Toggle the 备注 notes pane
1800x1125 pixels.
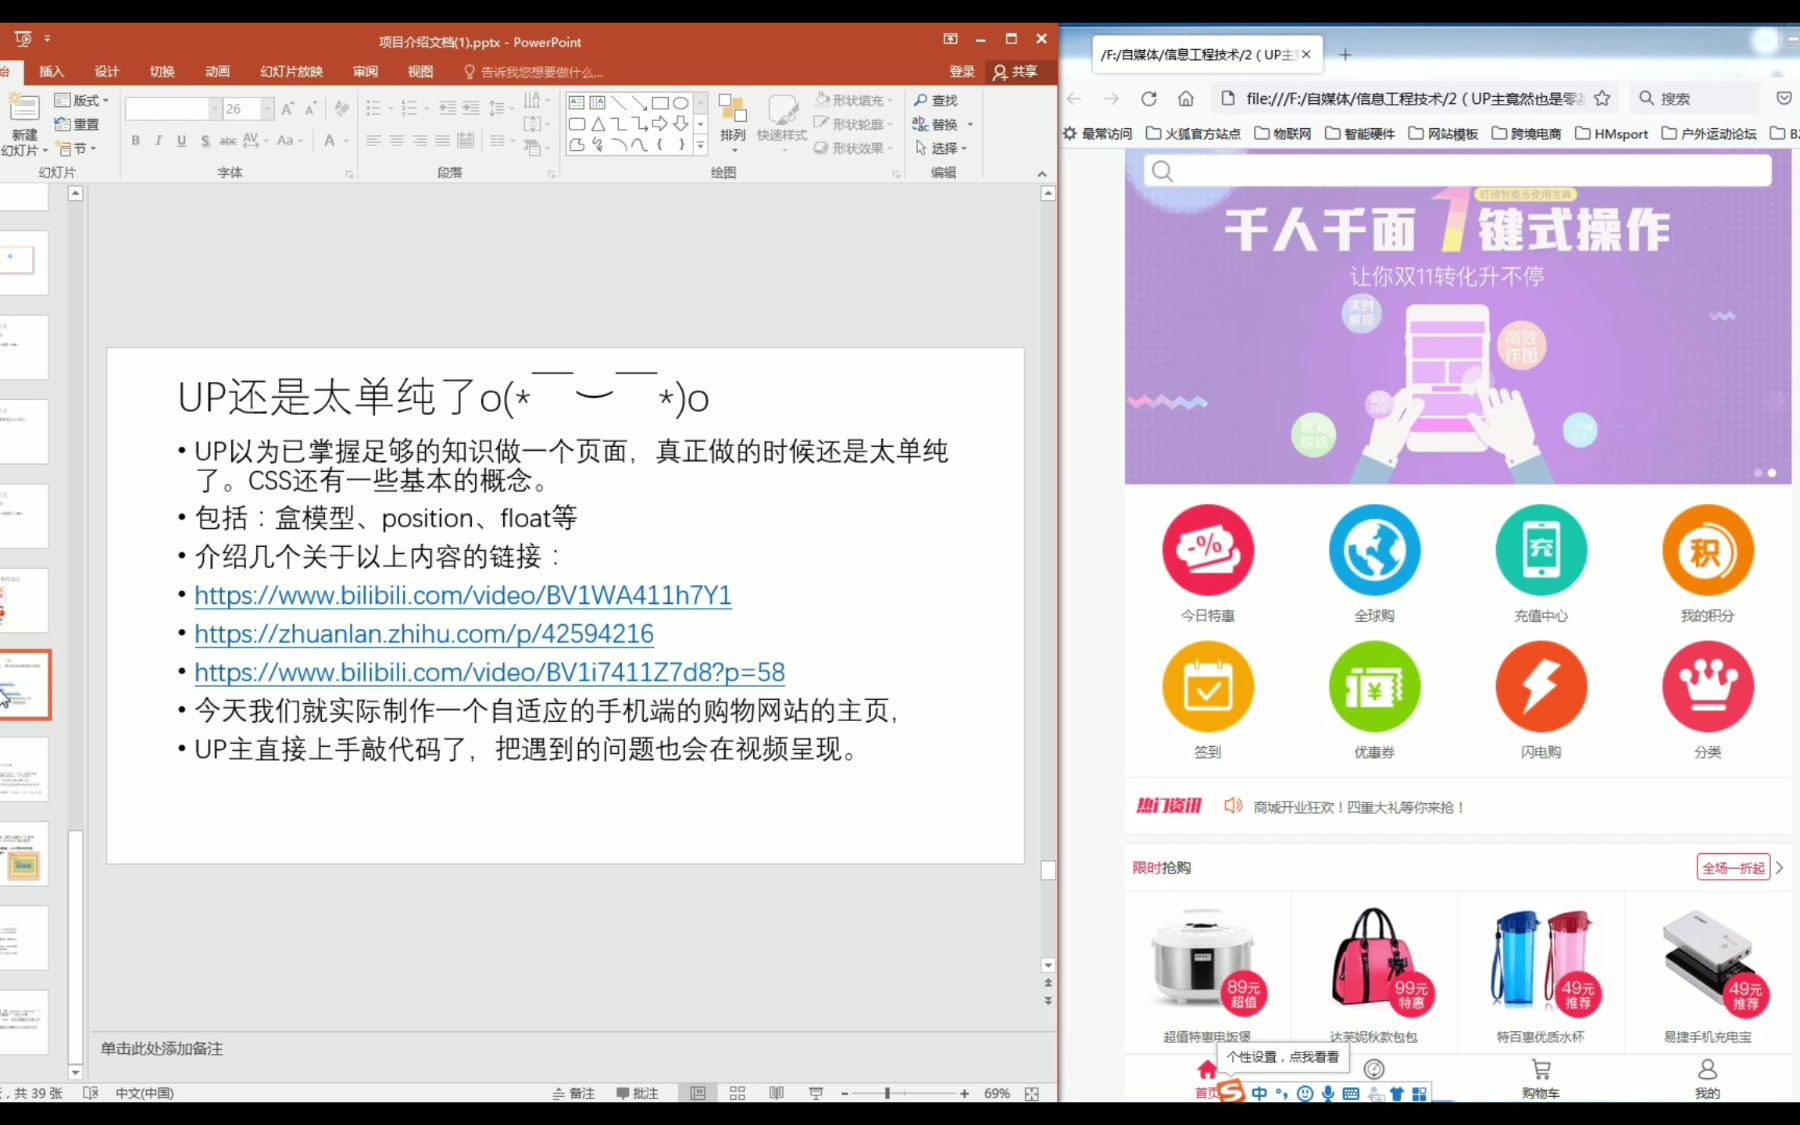click(574, 1093)
